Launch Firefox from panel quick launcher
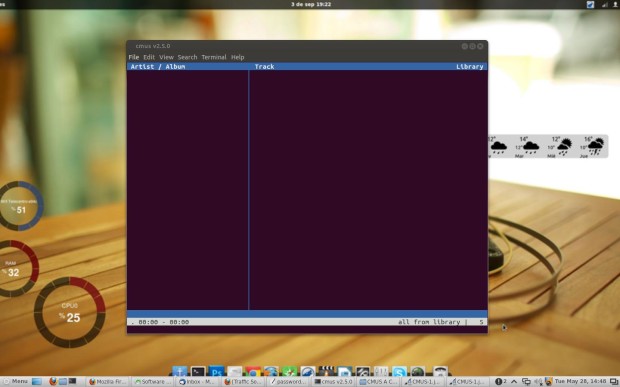Screen dimensions: 620x387 (53, 381)
